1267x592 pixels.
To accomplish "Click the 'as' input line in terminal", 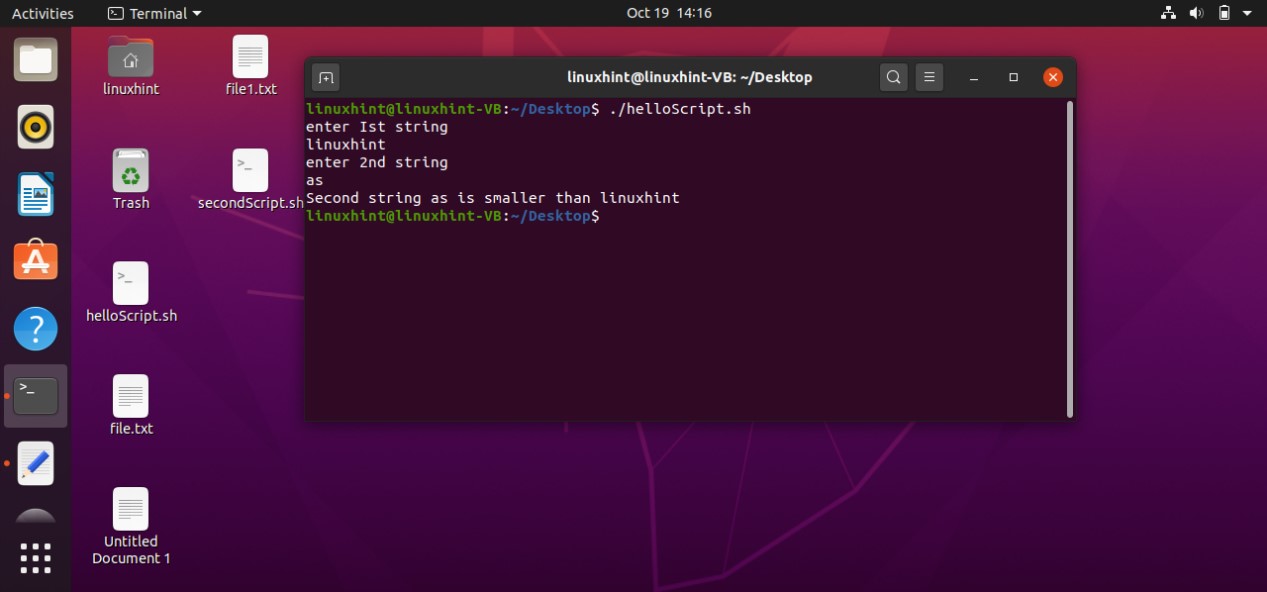I will tap(315, 181).
